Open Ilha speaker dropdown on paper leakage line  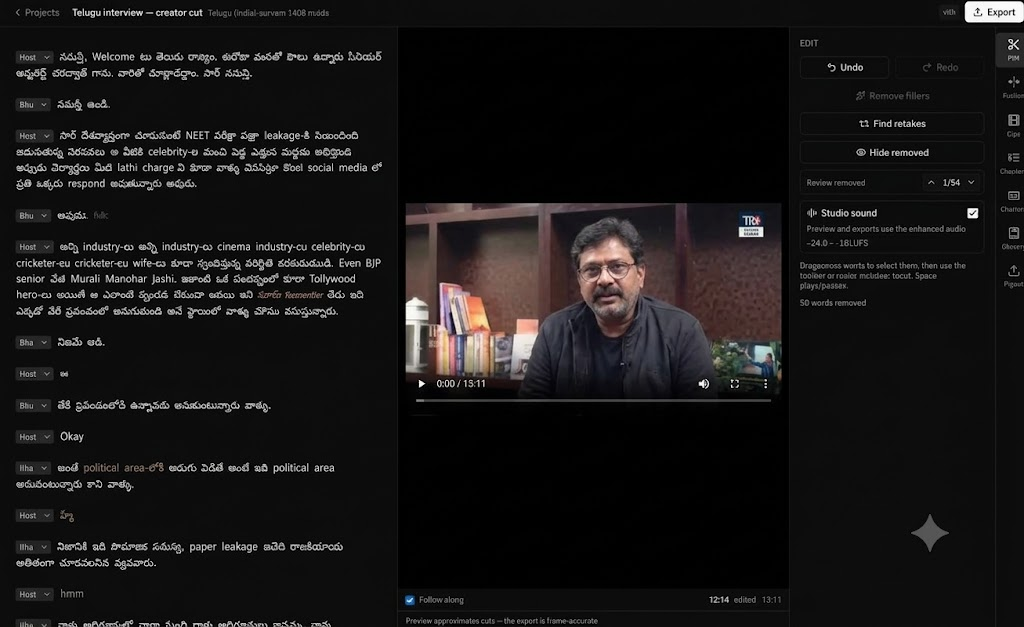(x=33, y=547)
